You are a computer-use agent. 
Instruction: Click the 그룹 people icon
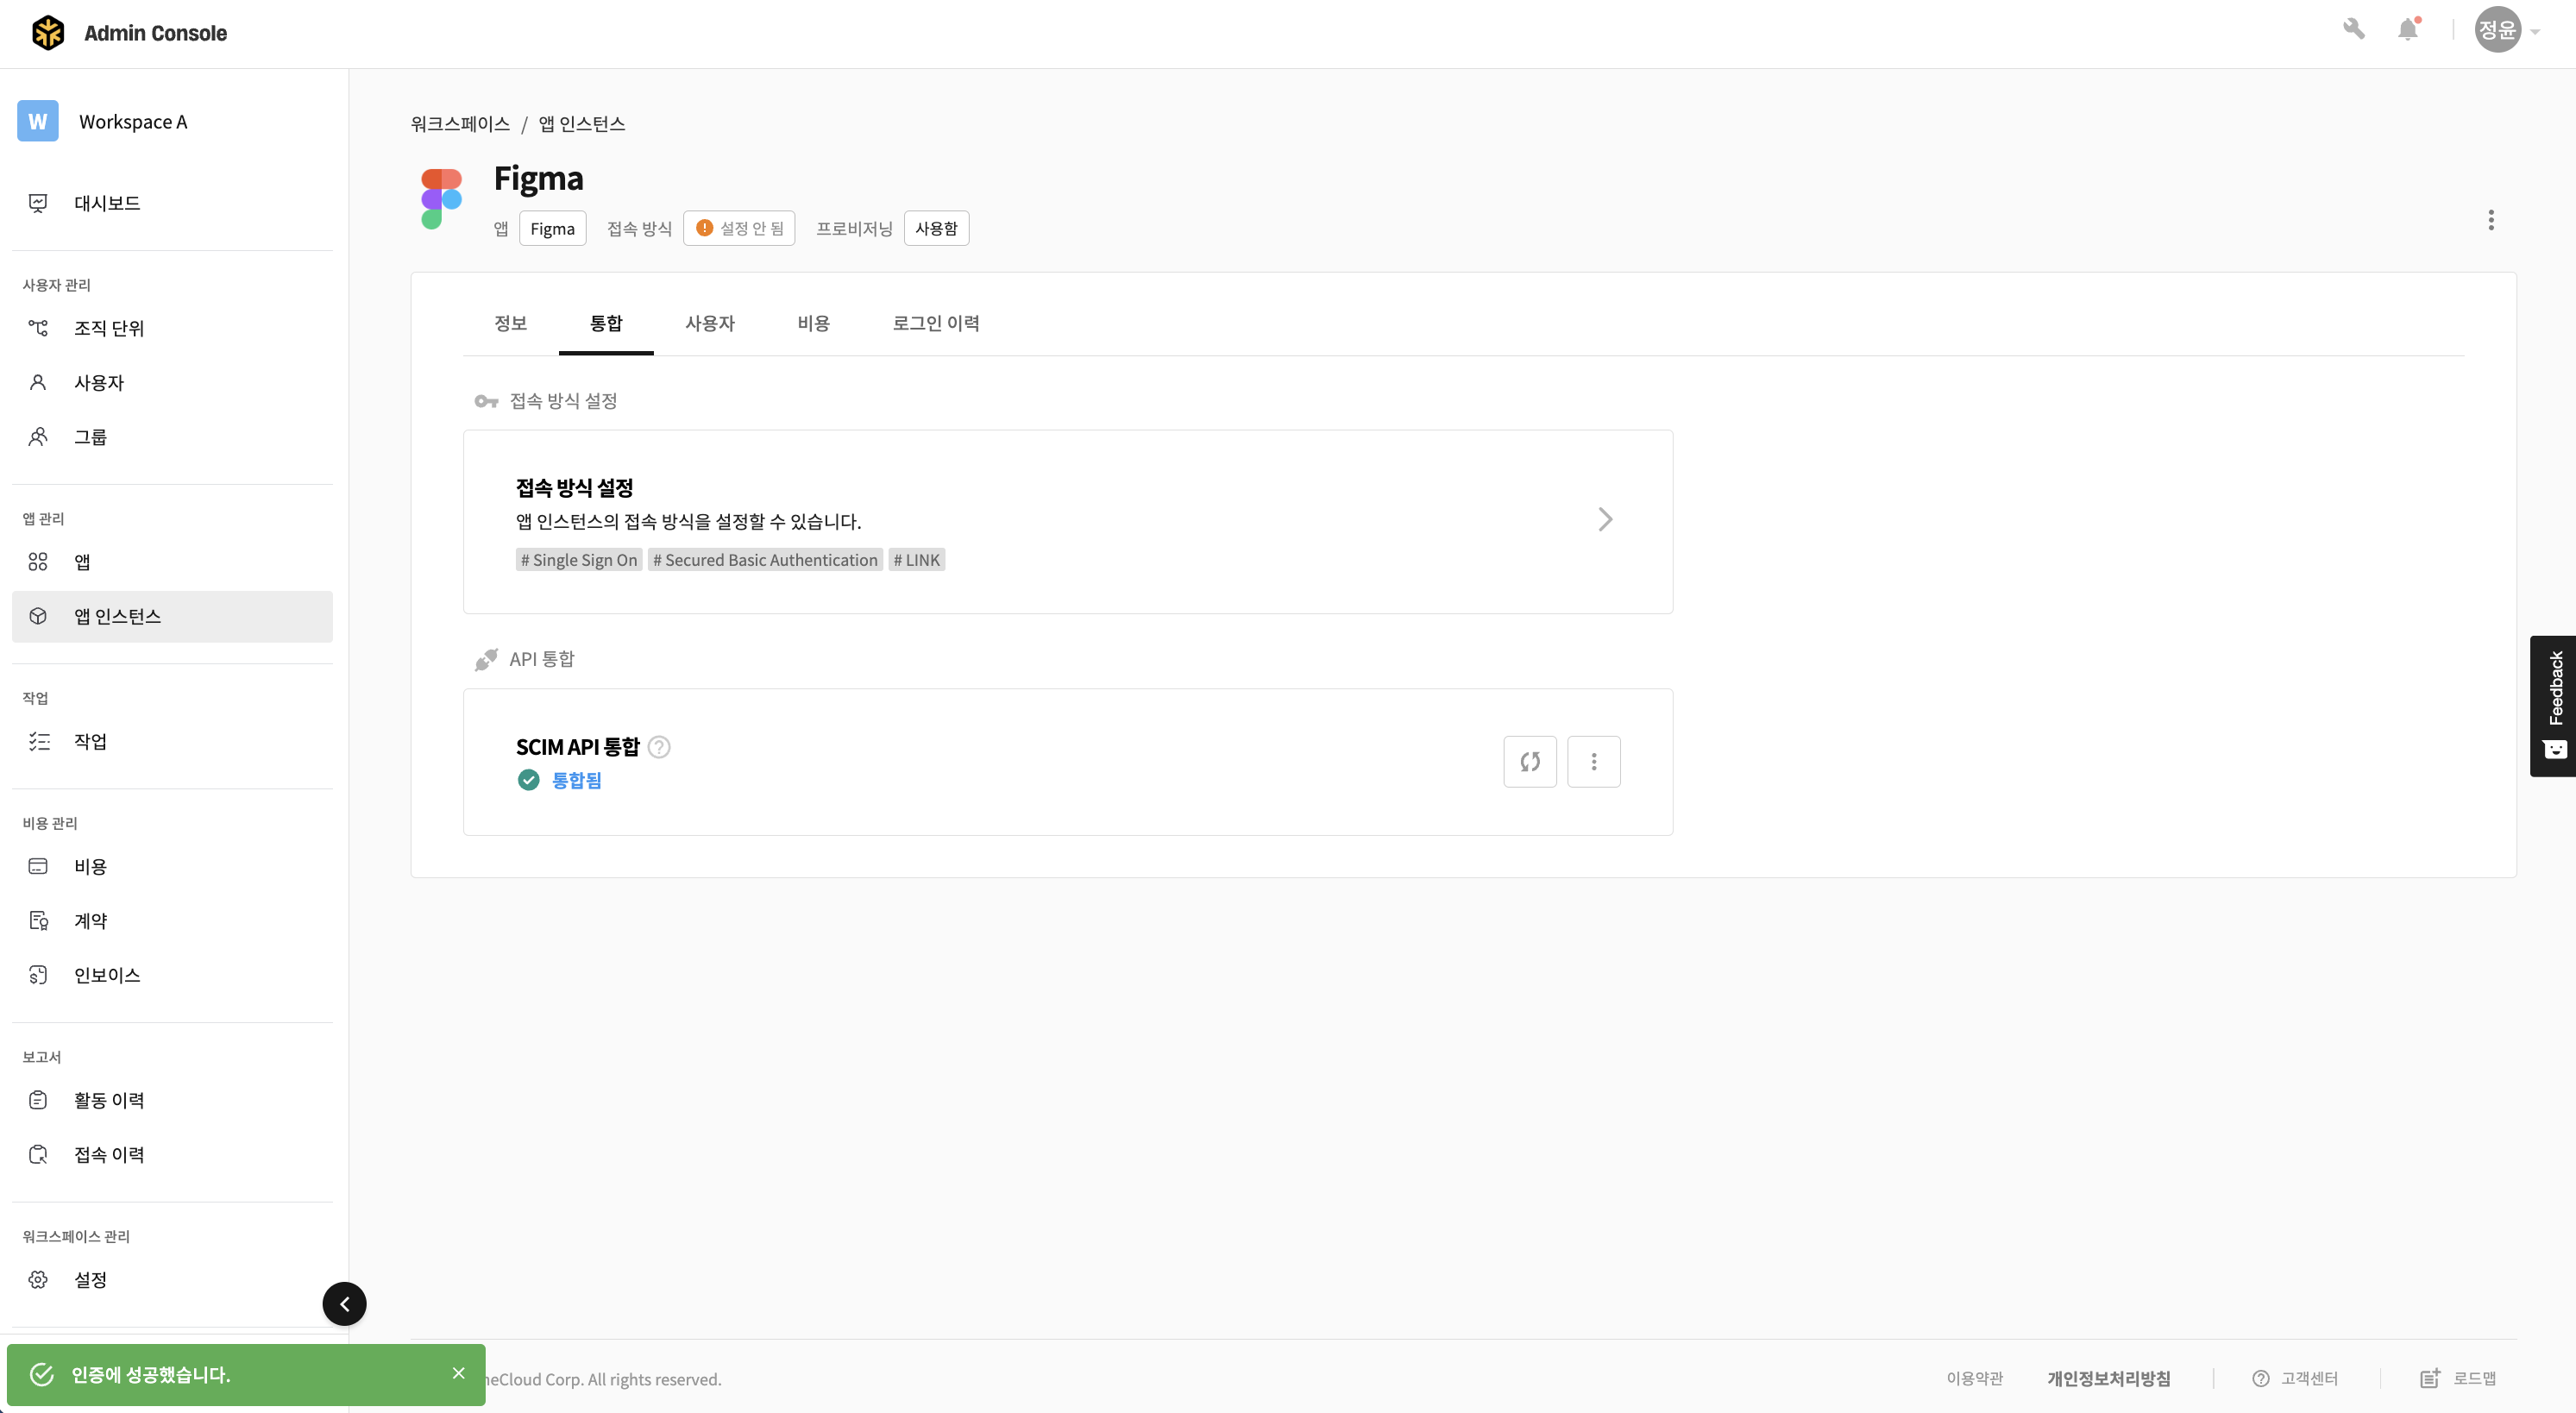(38, 437)
